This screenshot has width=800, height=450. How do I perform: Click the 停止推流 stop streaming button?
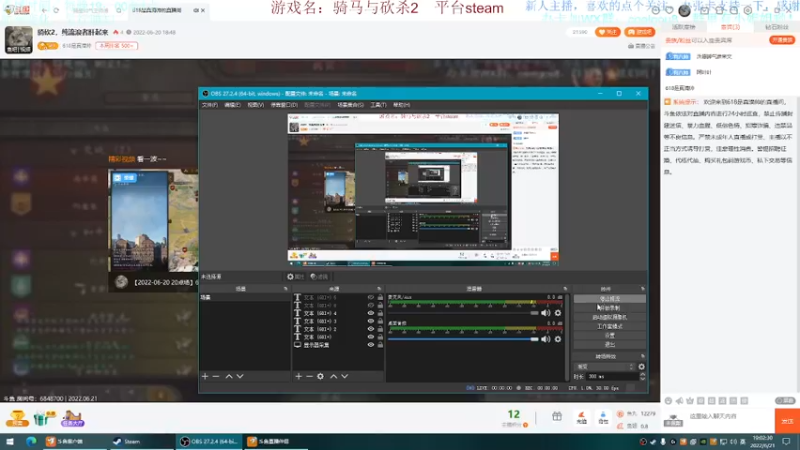tap(610, 298)
